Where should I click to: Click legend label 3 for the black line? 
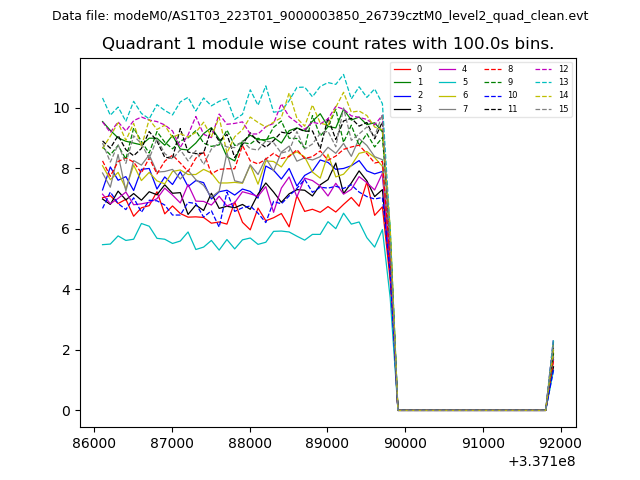(x=419, y=108)
